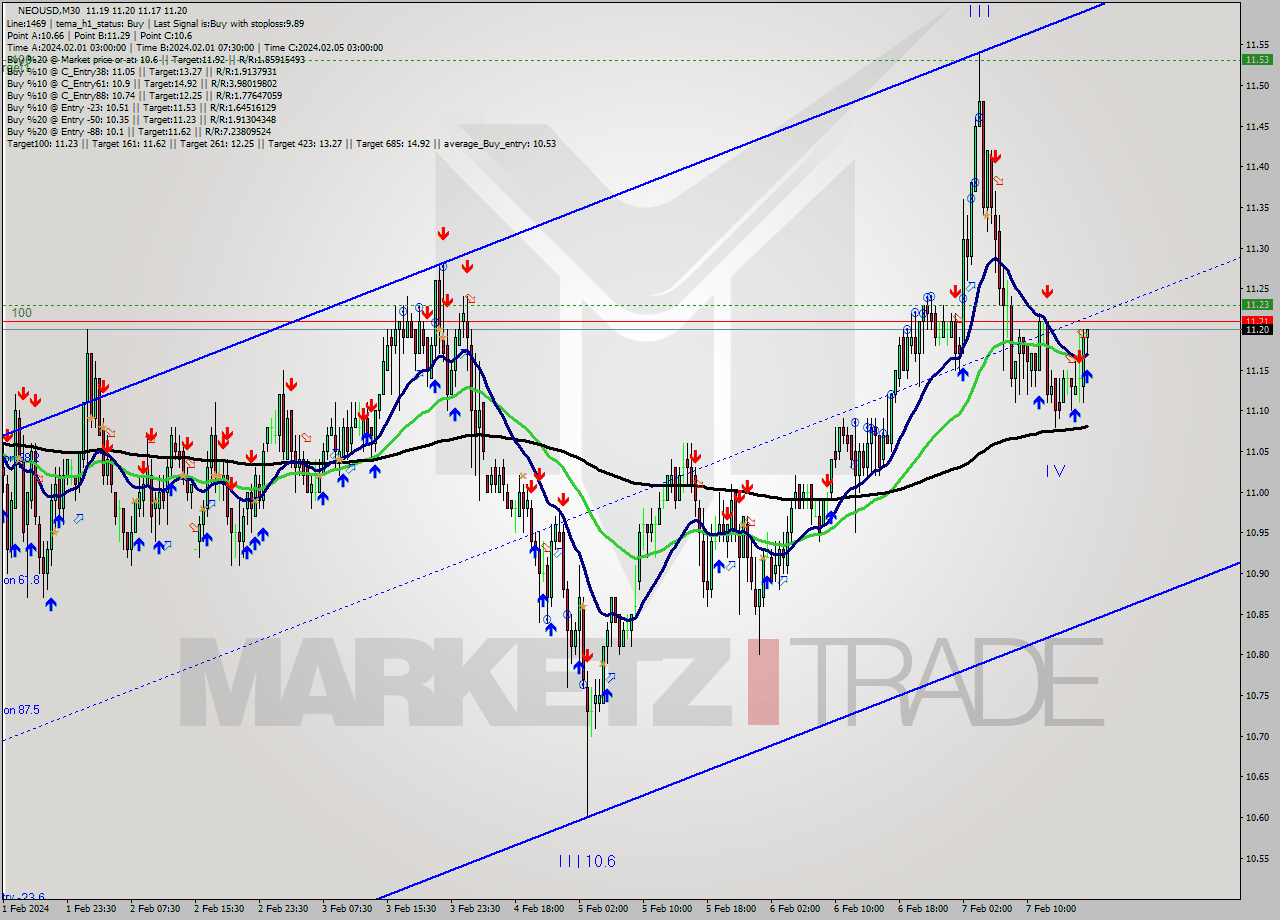Screen dimensions: 1280x920
Task: Click the 'on 87.5' retracement label
Action: click(x=21, y=710)
